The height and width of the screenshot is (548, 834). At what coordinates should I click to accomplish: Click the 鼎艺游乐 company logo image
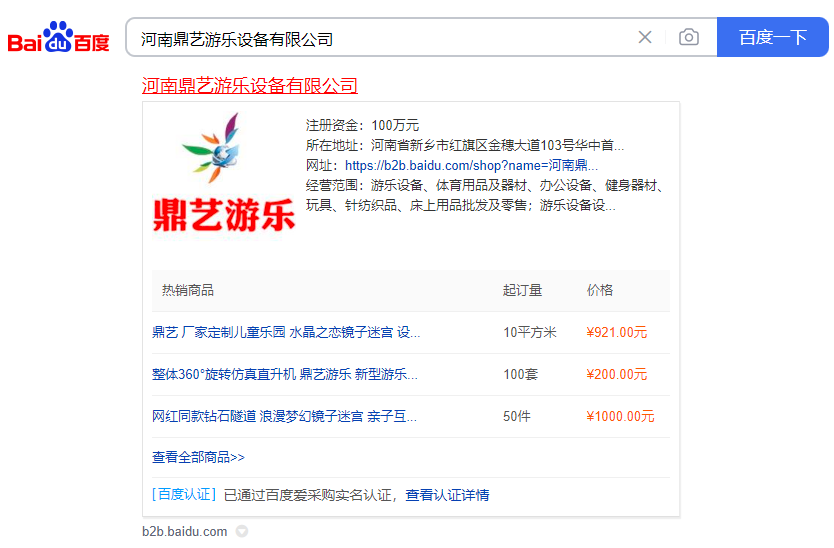point(224,174)
